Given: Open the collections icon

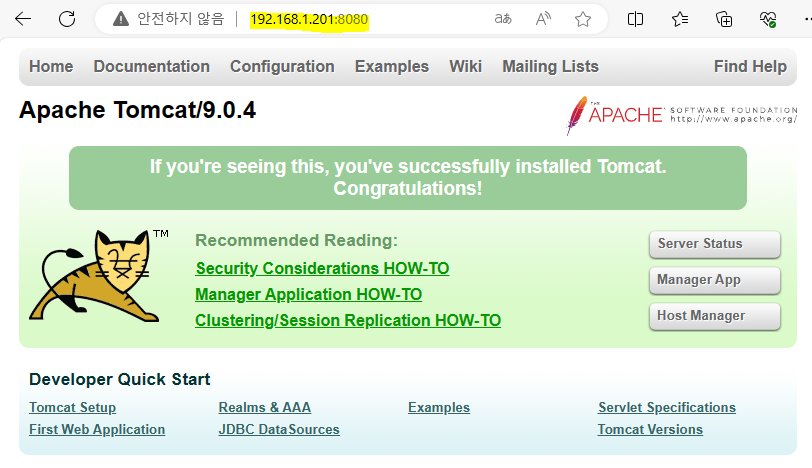Looking at the screenshot, I should click(724, 19).
